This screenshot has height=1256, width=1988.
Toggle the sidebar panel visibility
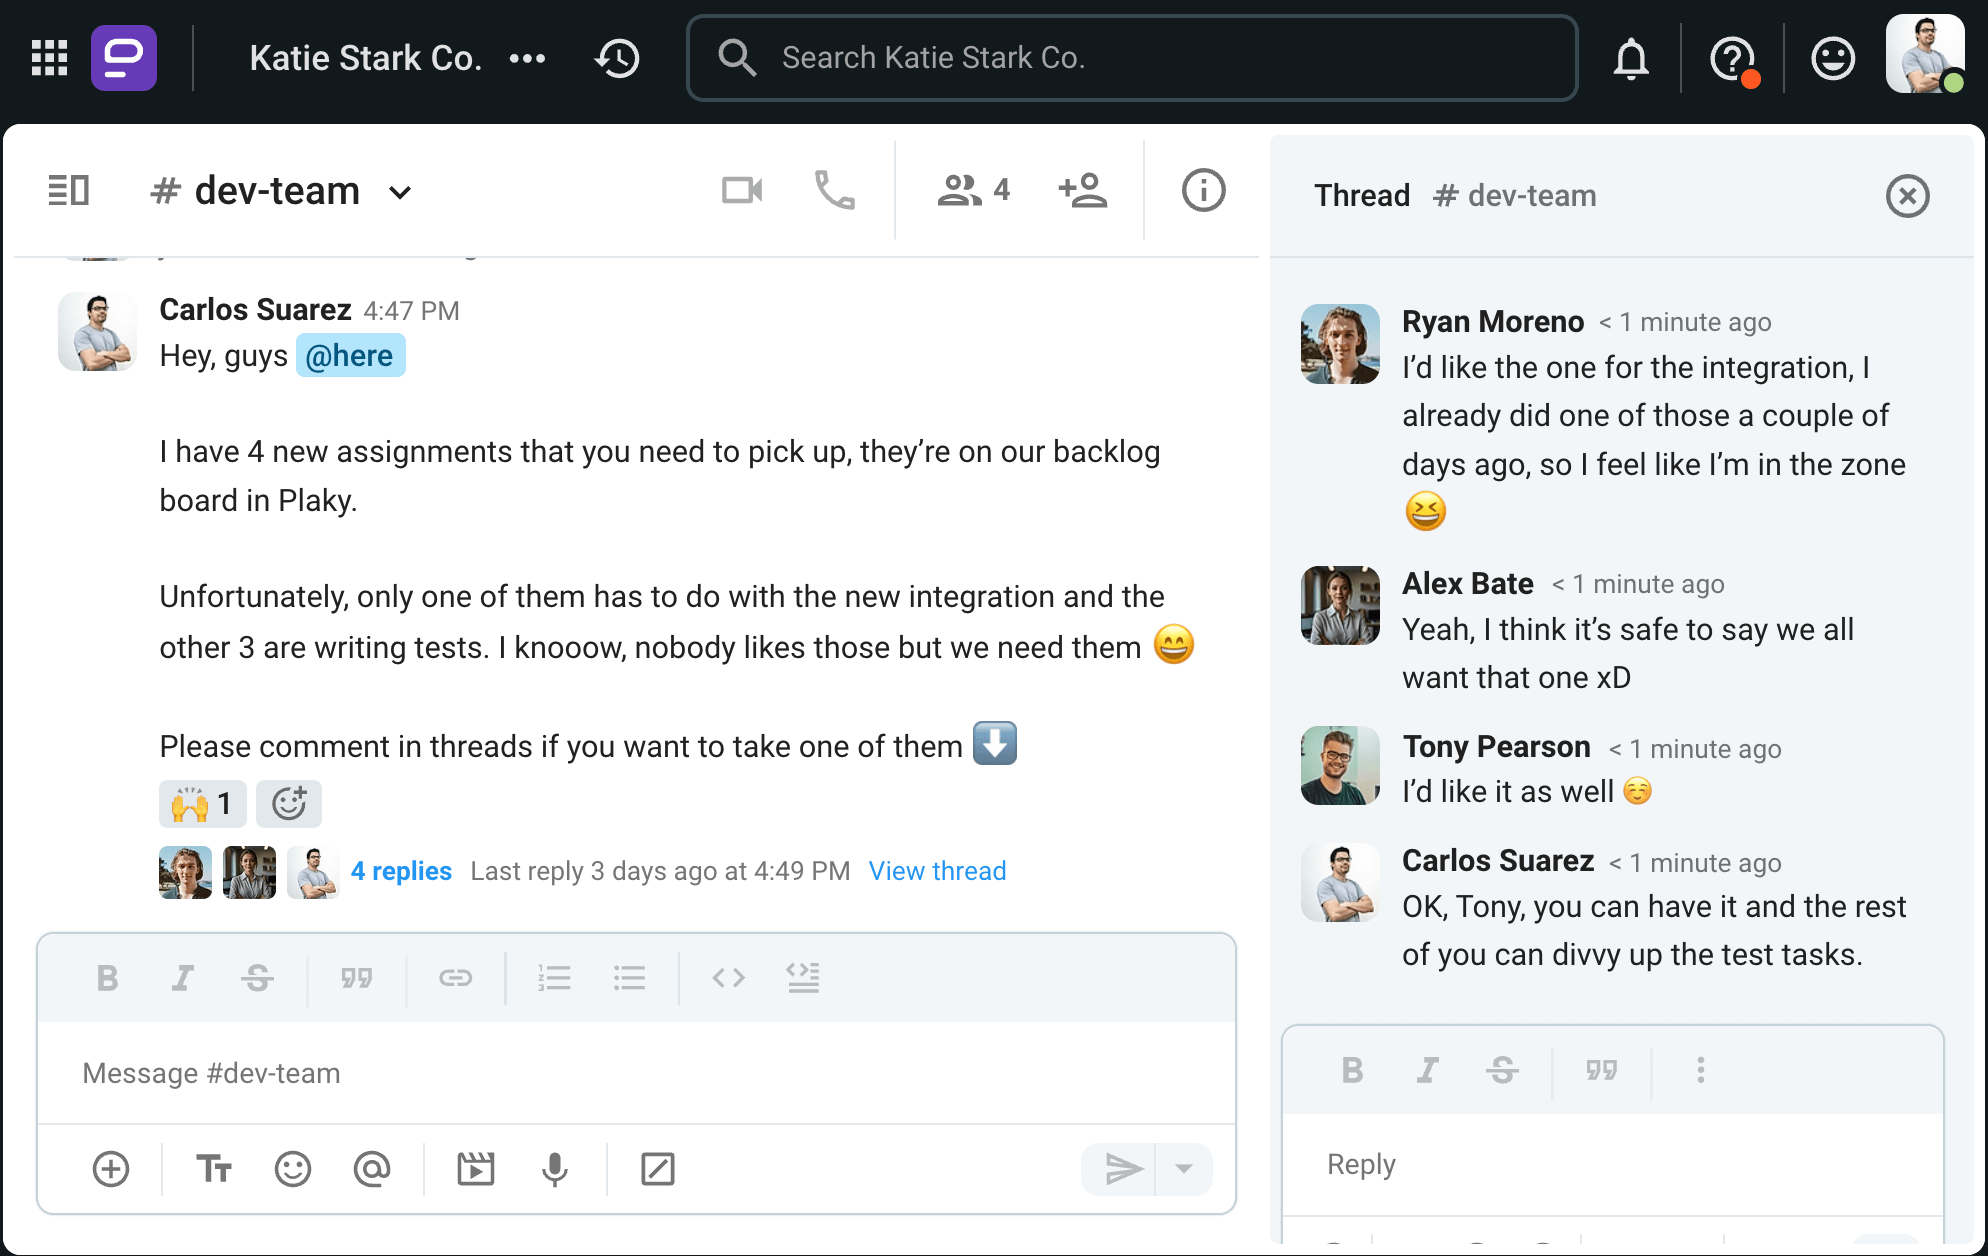coord(69,190)
